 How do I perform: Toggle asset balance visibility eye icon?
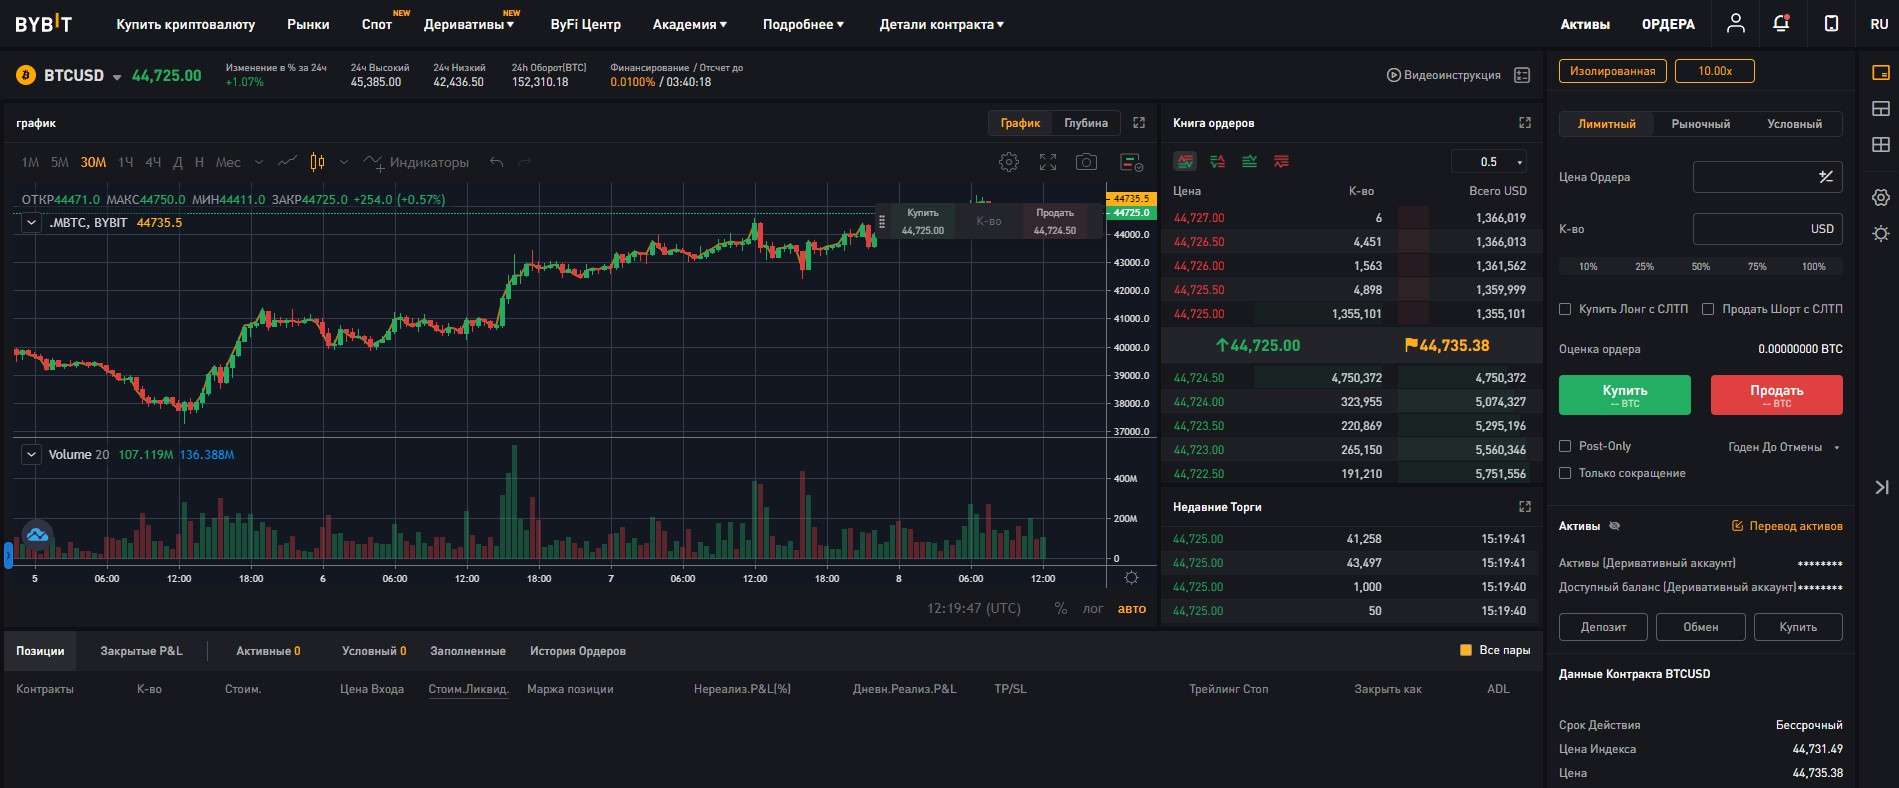(x=1614, y=526)
